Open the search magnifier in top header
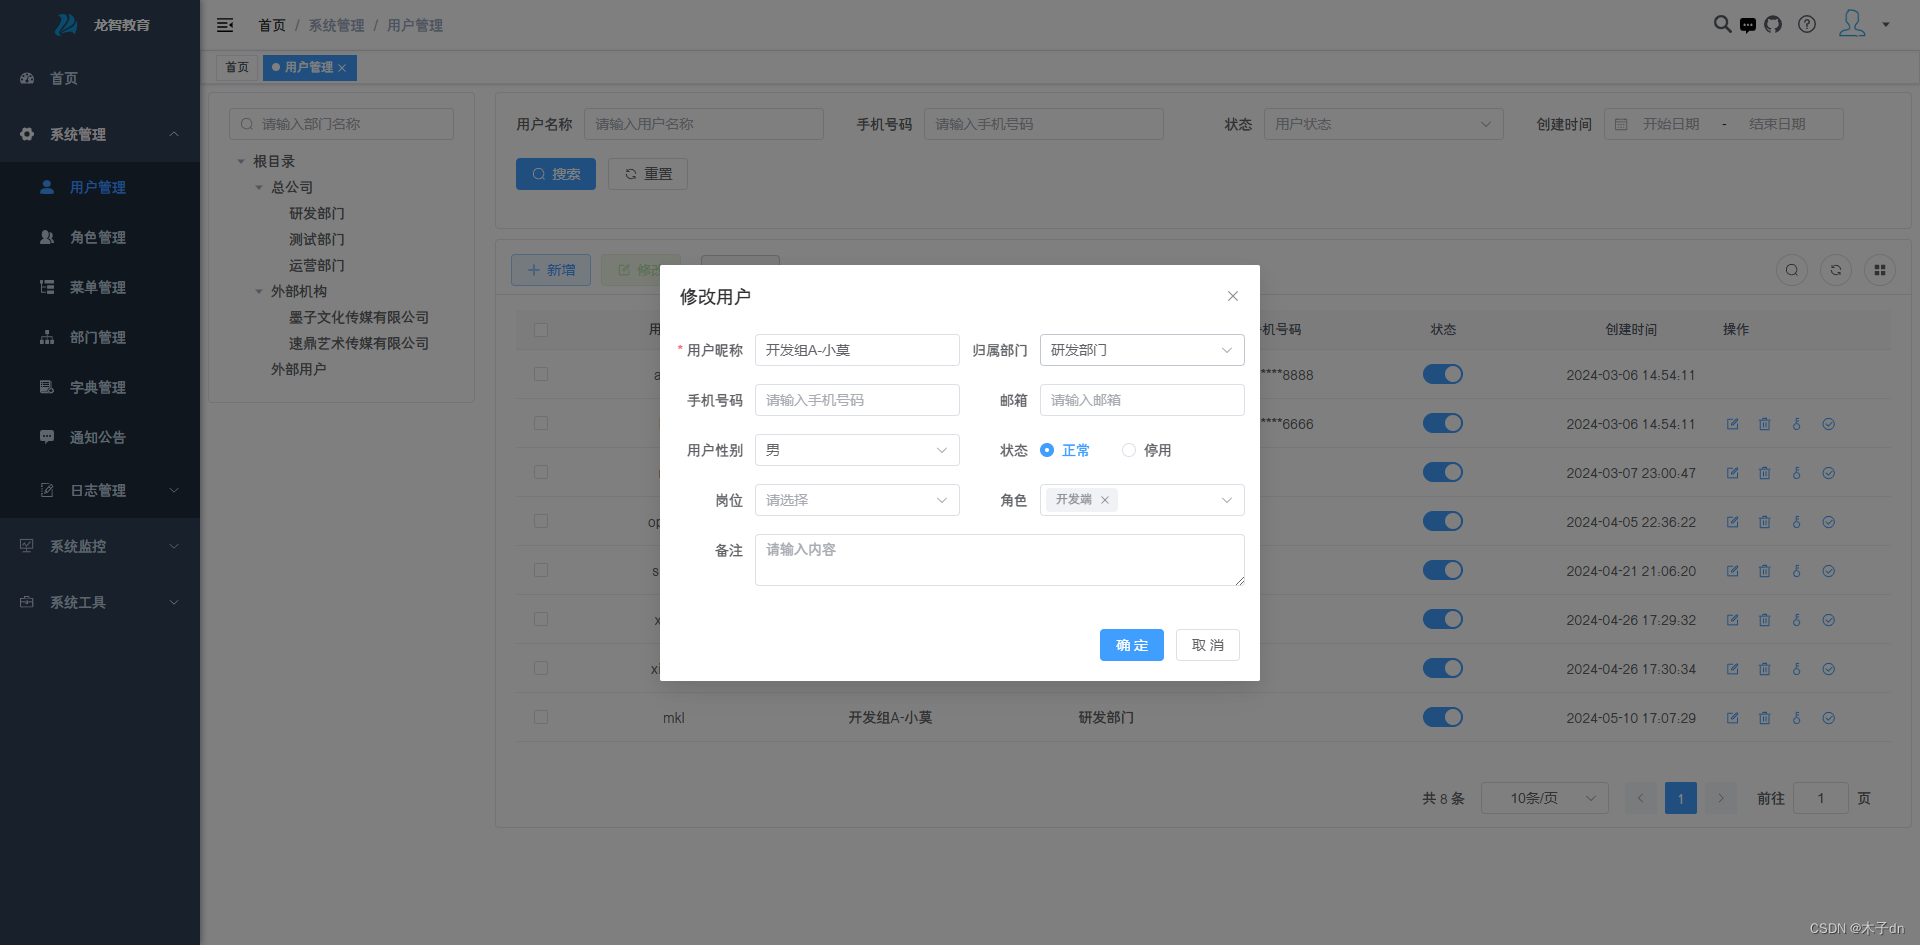The width and height of the screenshot is (1920, 945). tap(1722, 24)
